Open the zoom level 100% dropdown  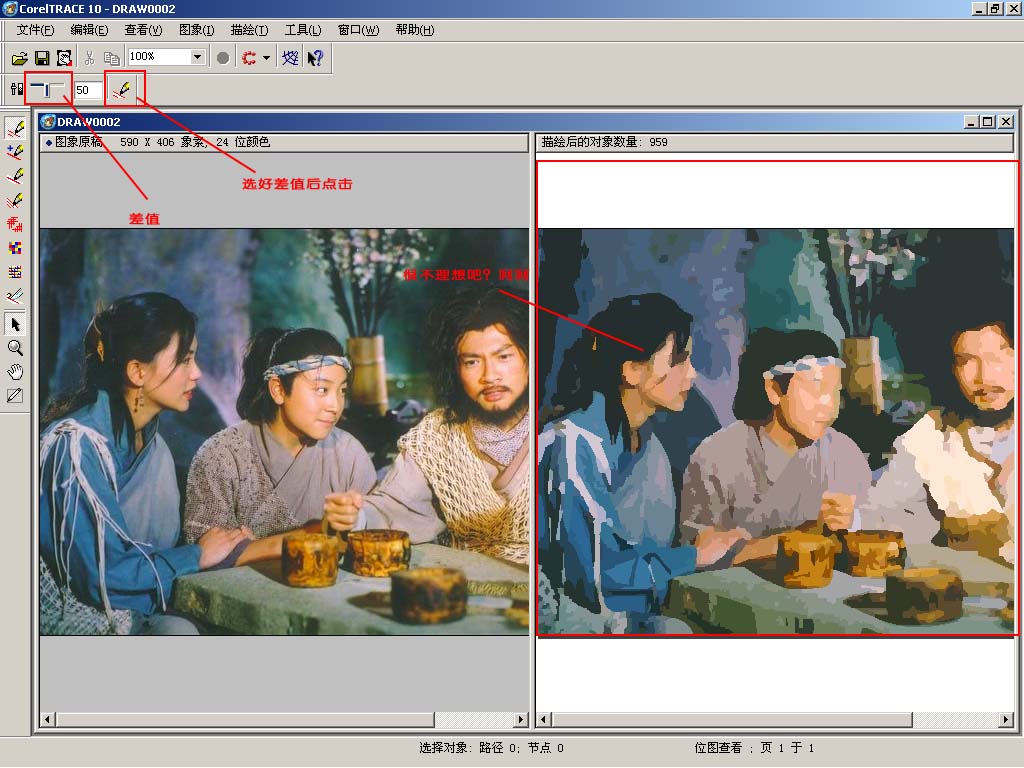pos(197,57)
